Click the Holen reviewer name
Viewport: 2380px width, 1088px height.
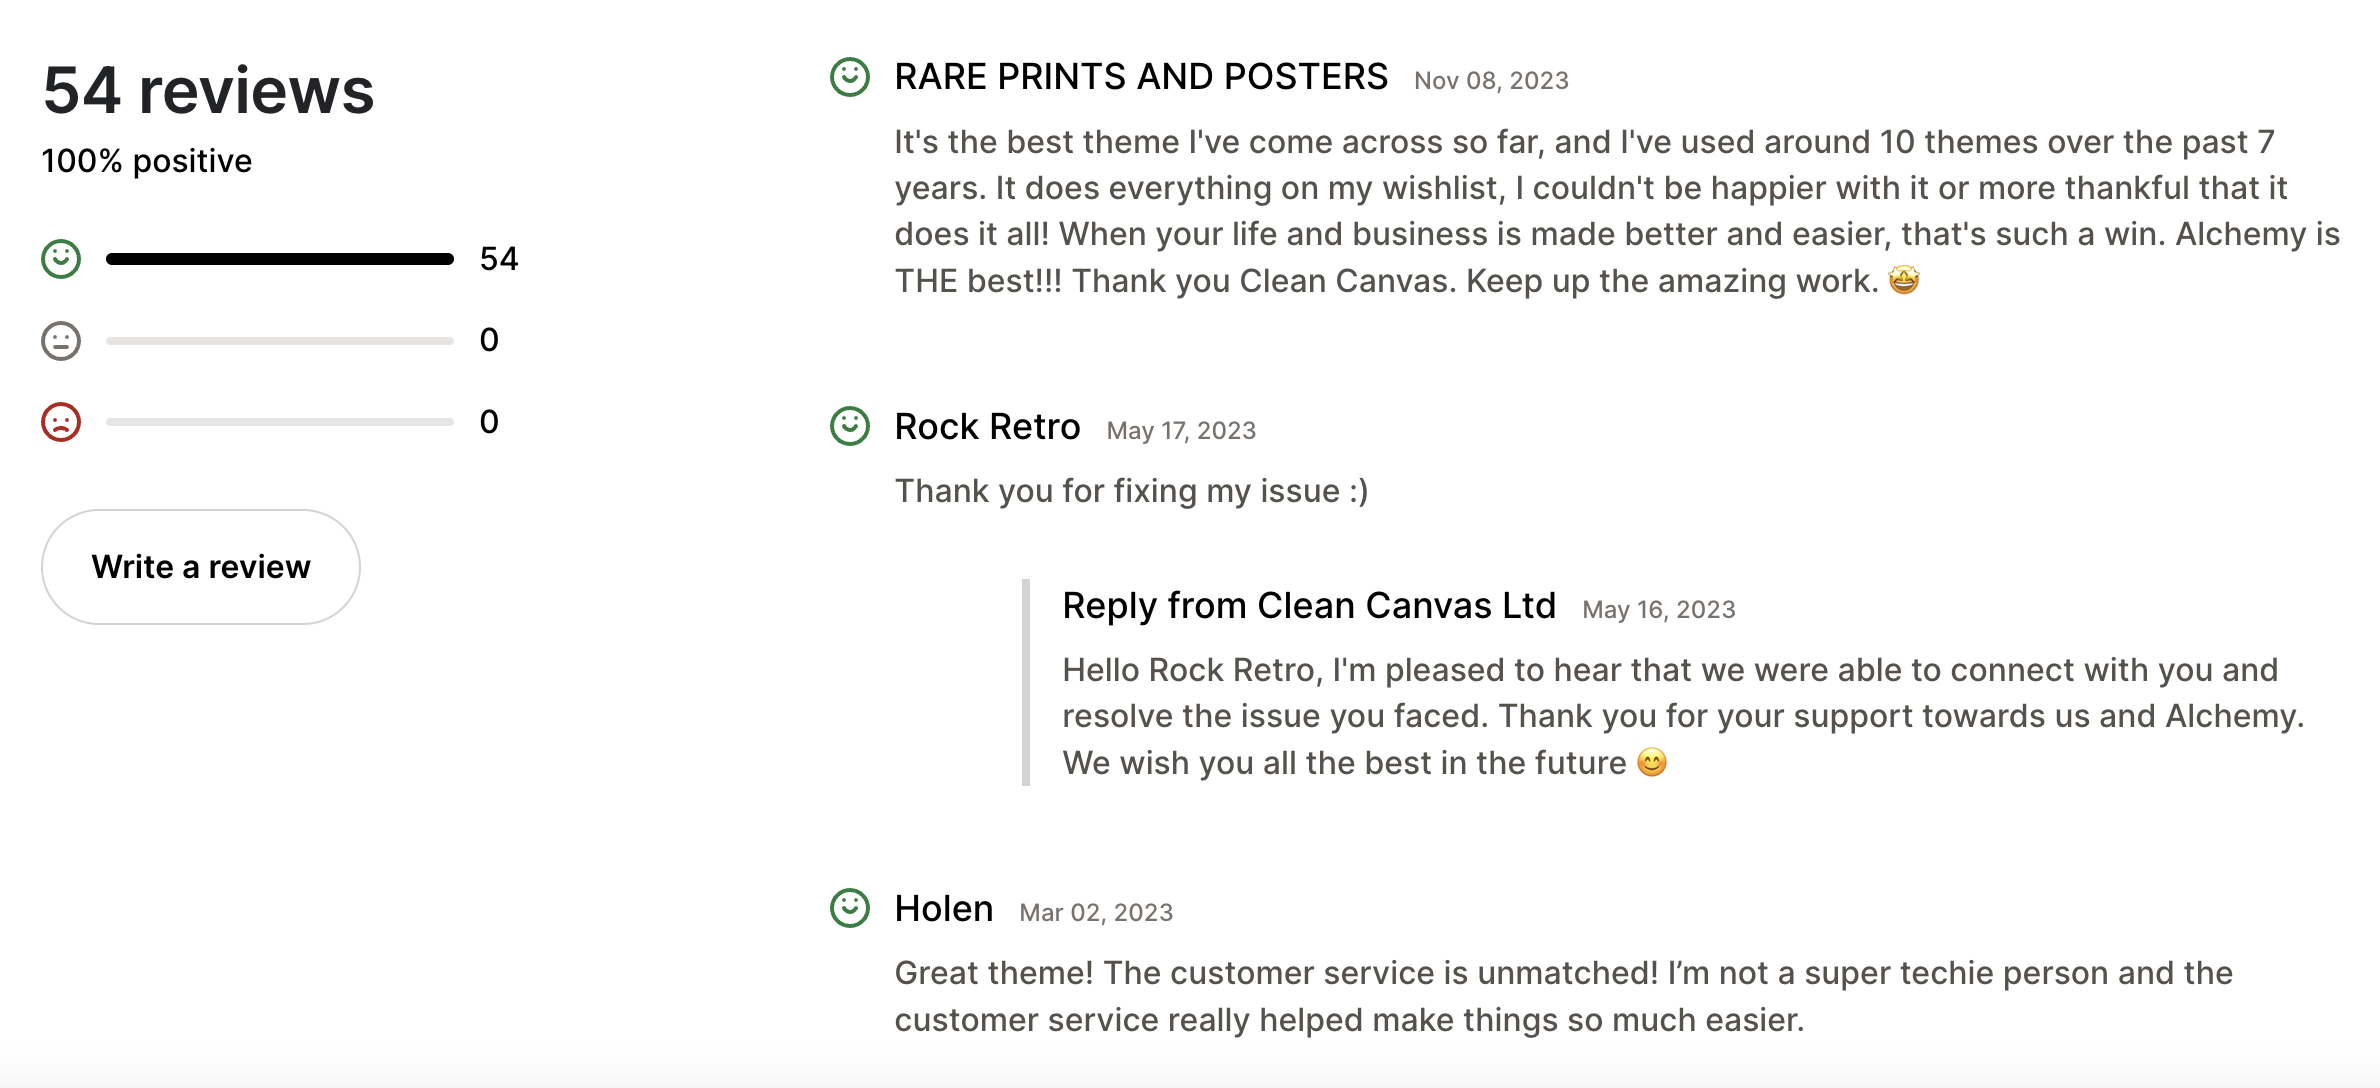point(943,909)
